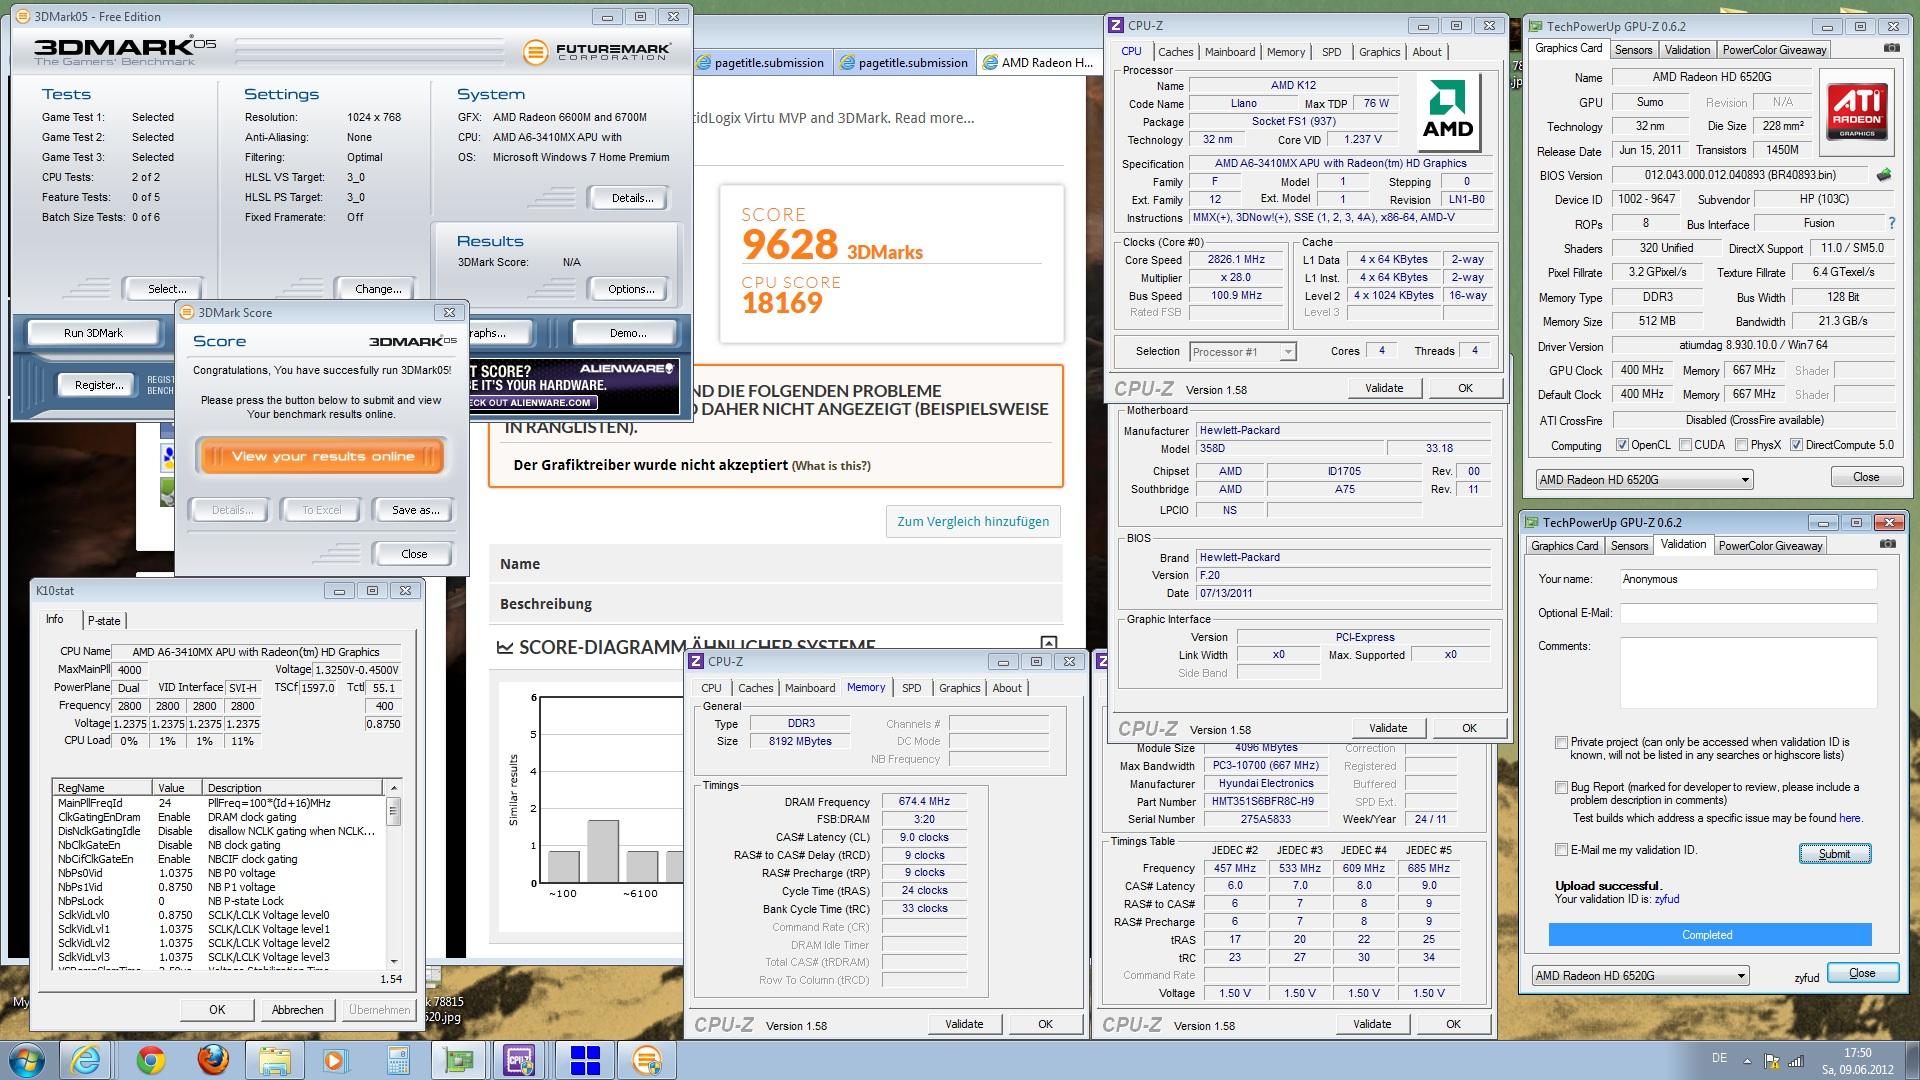Open Google Chrome from the taskbar
This screenshot has height=1080, width=1920.
[151, 1060]
